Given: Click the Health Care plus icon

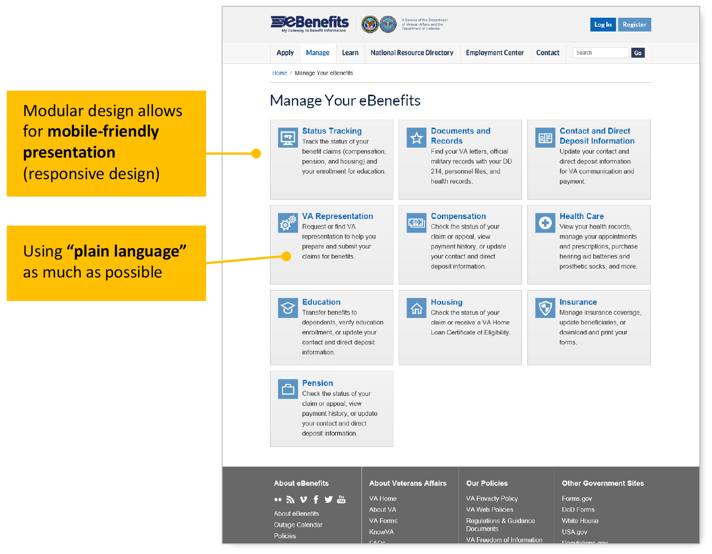Looking at the screenshot, I should point(545,223).
